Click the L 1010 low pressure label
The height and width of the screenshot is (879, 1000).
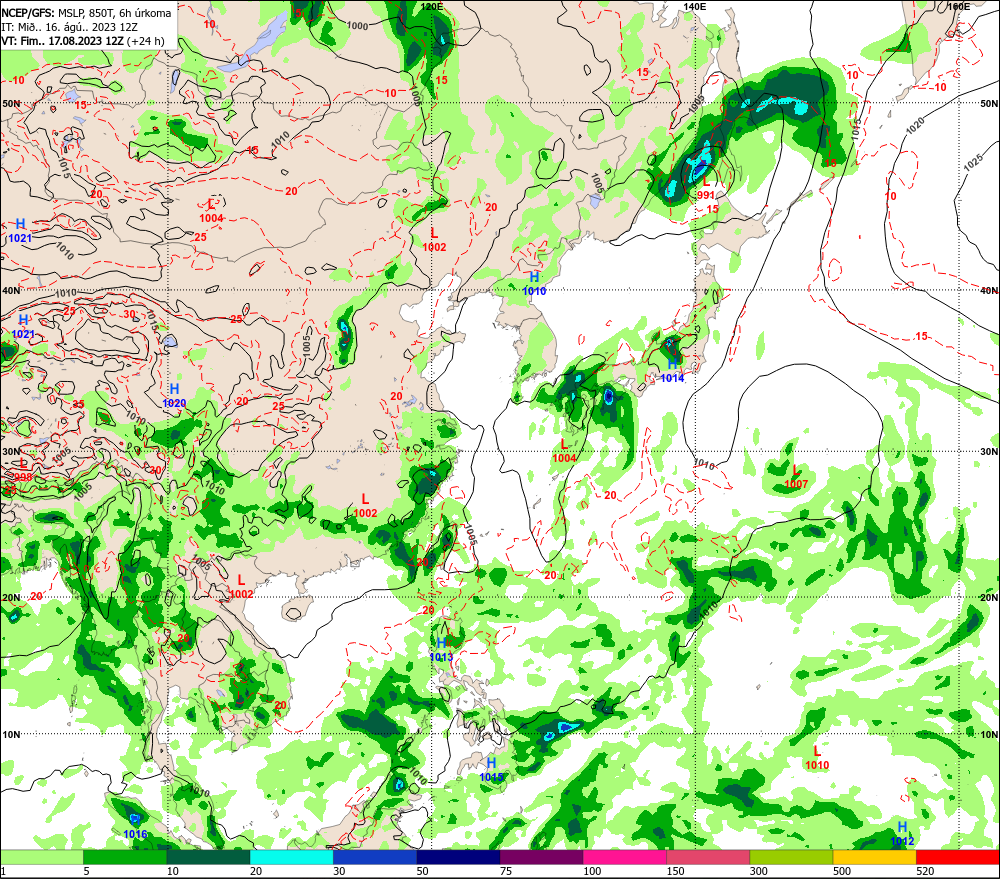tap(817, 758)
